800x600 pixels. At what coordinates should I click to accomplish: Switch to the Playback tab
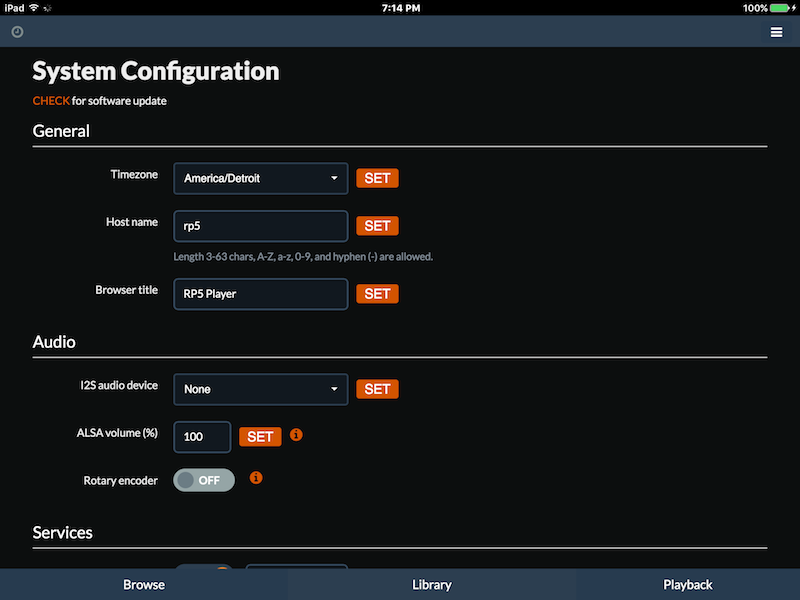688,585
